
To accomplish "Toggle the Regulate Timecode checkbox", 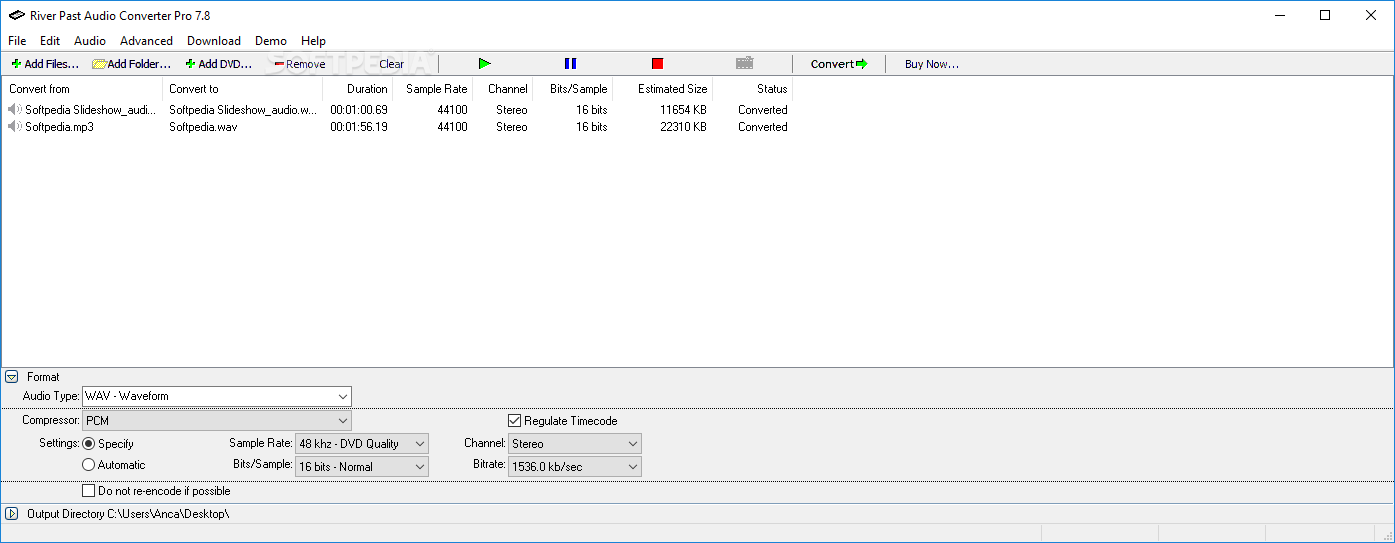I will pyautogui.click(x=515, y=421).
